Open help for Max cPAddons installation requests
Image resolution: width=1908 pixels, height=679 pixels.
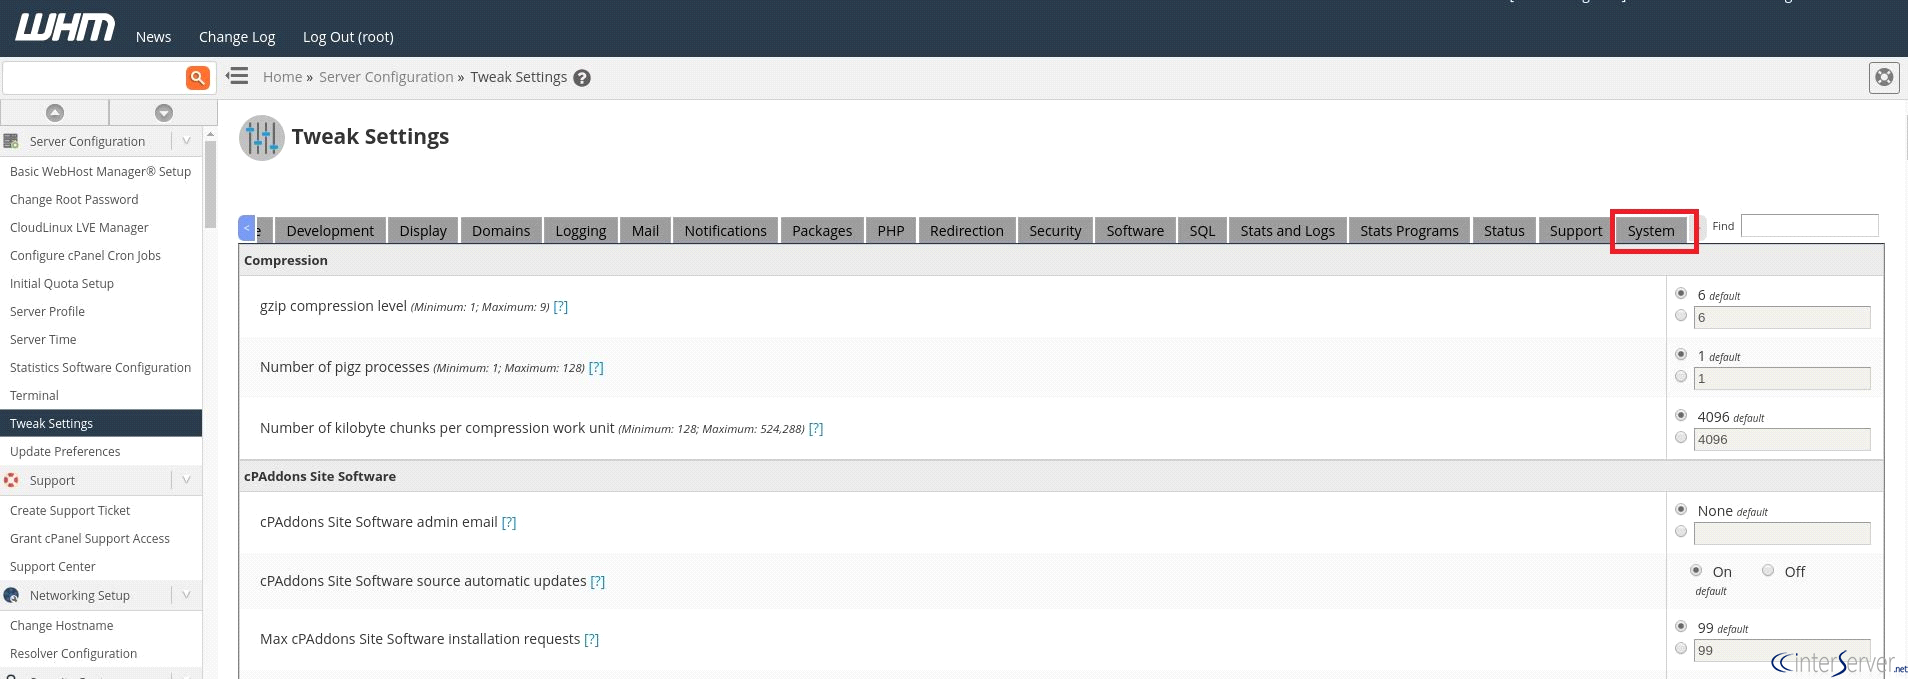(592, 640)
